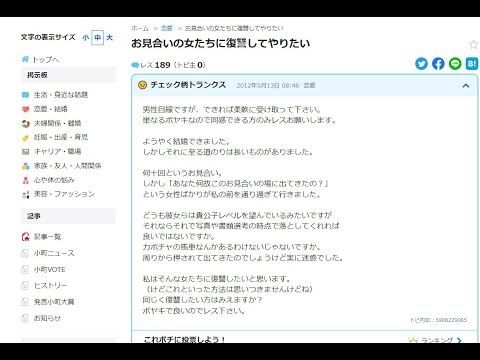Share the topic on Facebook
The height and width of the screenshot is (360, 480).
coord(438,63)
